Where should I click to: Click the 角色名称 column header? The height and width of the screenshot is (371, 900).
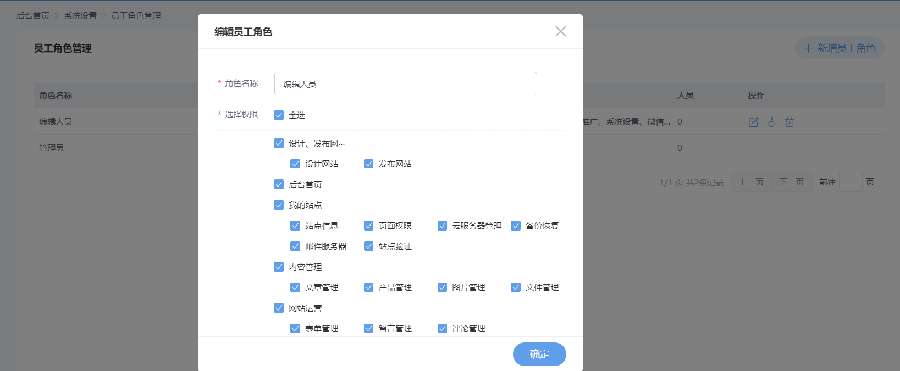click(55, 95)
